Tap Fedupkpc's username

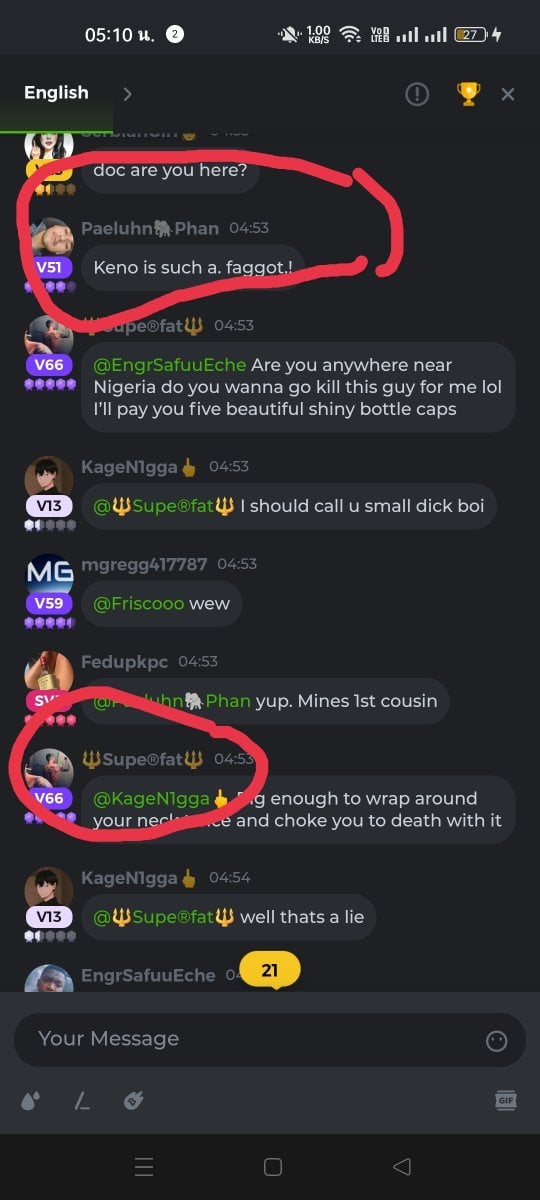(x=125, y=661)
